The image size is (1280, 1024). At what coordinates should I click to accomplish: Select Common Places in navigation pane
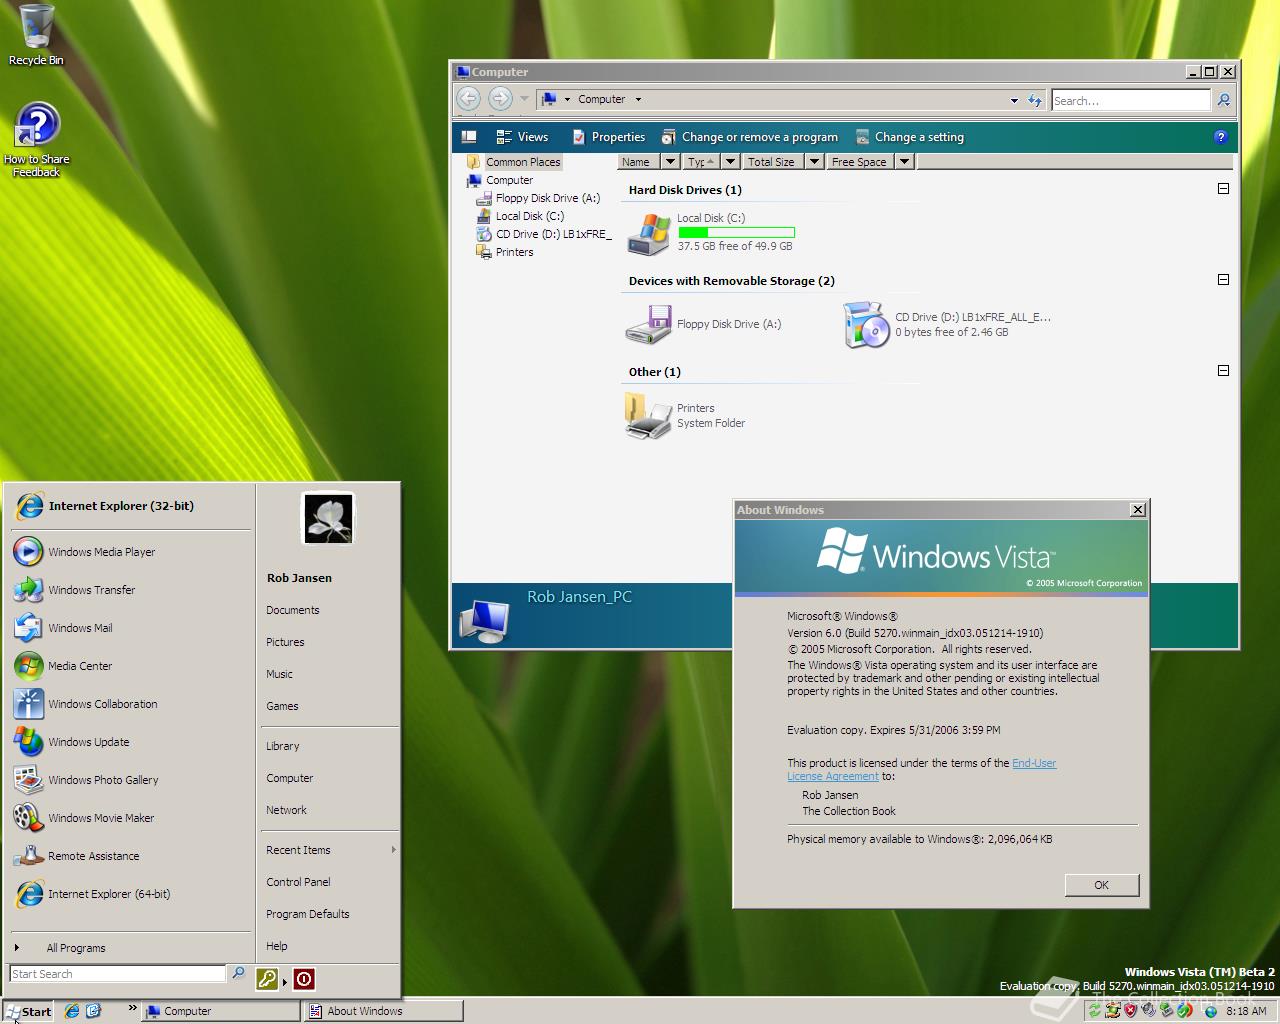[513, 162]
